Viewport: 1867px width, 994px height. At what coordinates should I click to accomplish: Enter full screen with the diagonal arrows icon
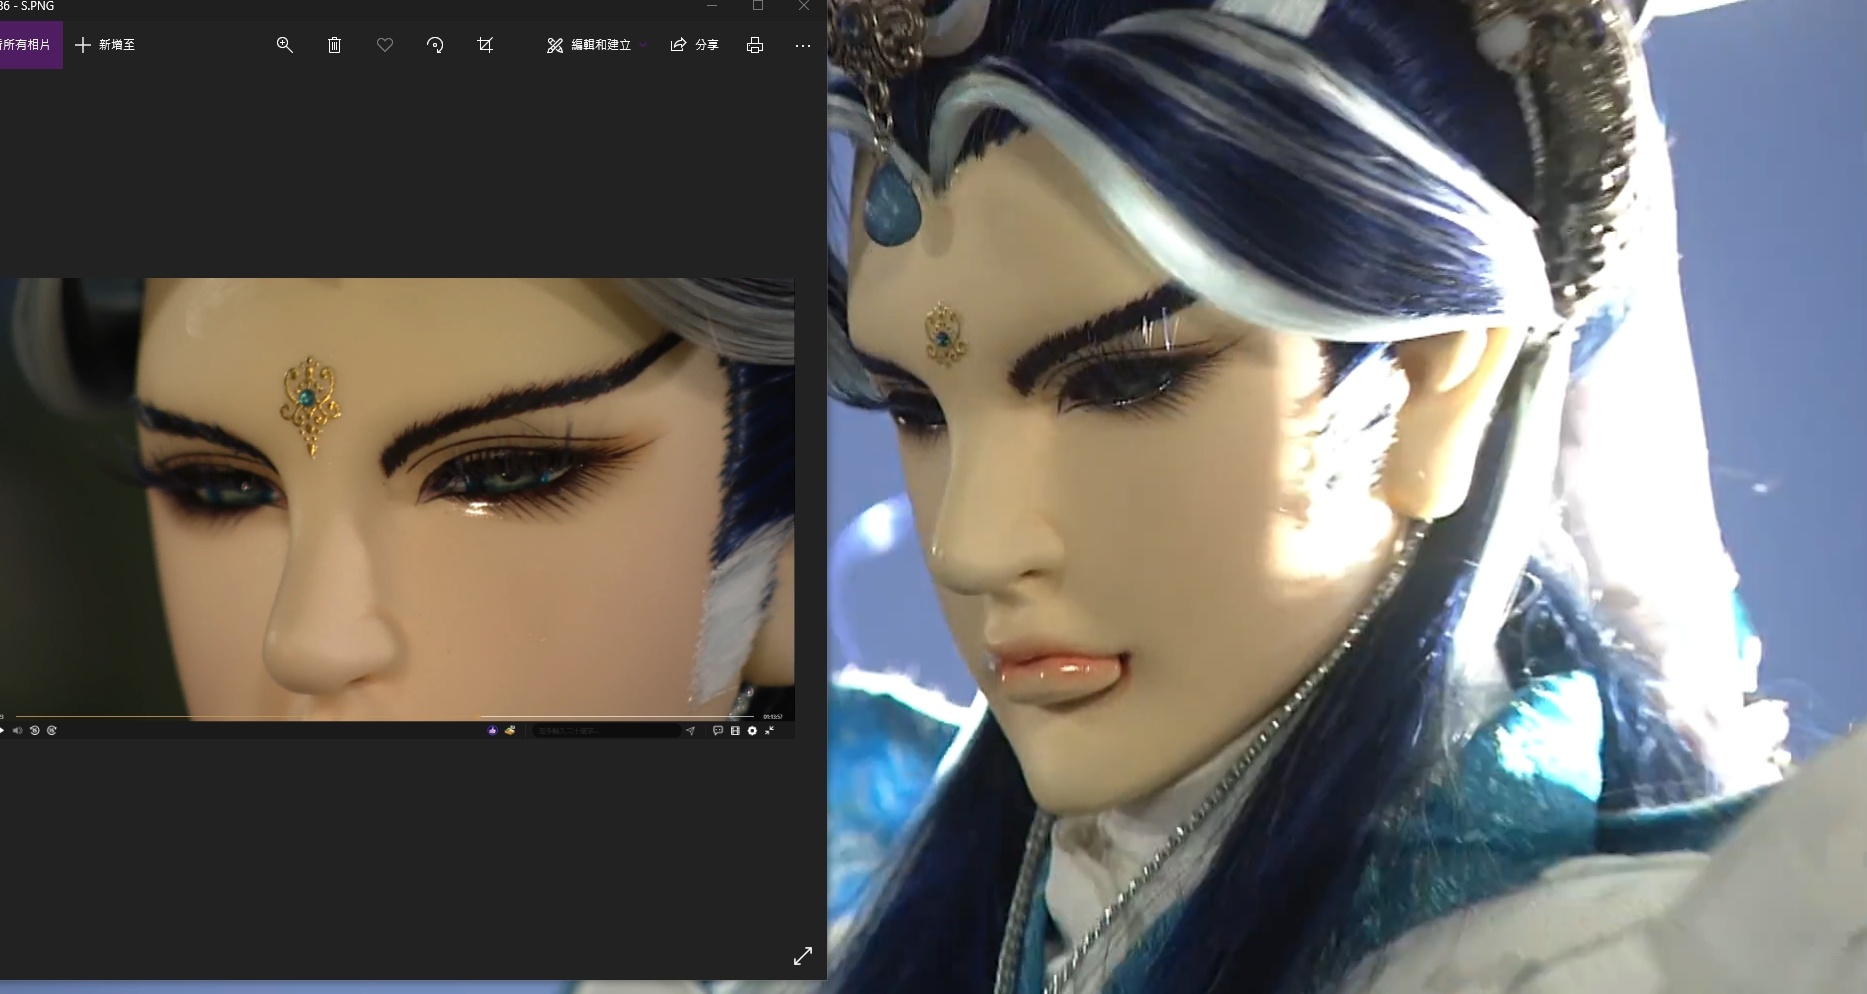click(x=803, y=956)
